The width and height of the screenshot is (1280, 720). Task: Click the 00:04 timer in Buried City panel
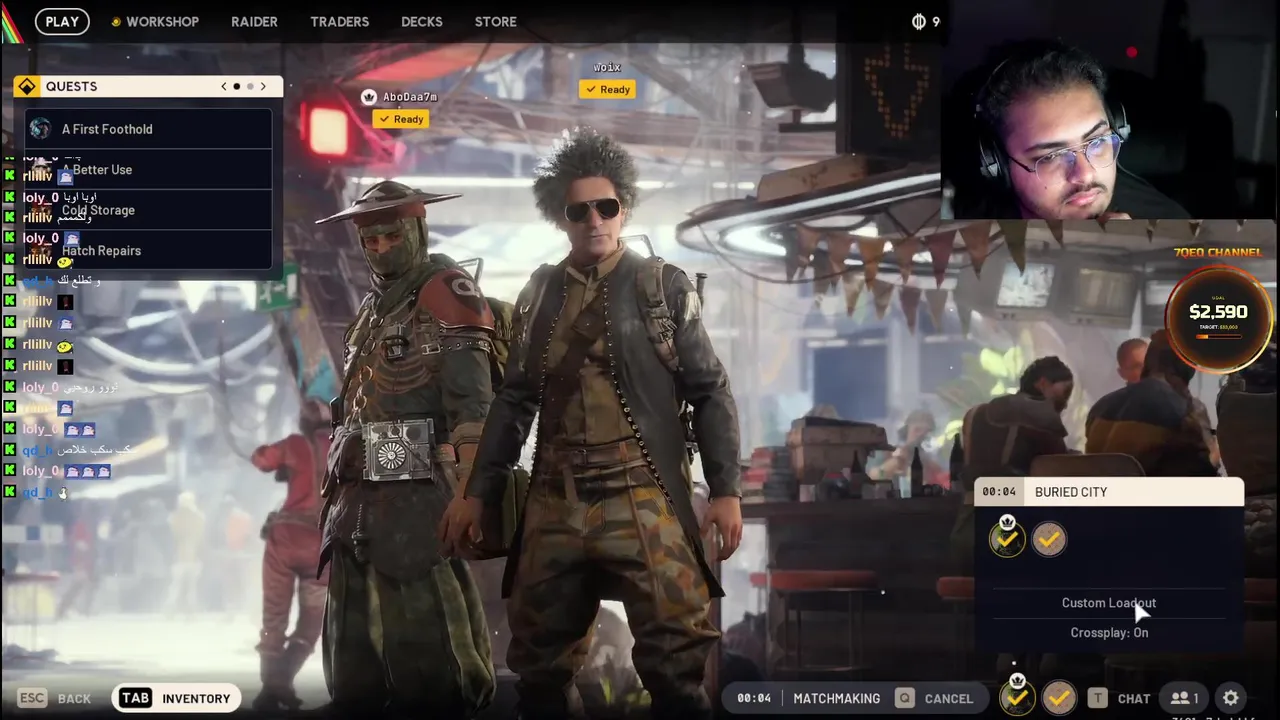(999, 492)
